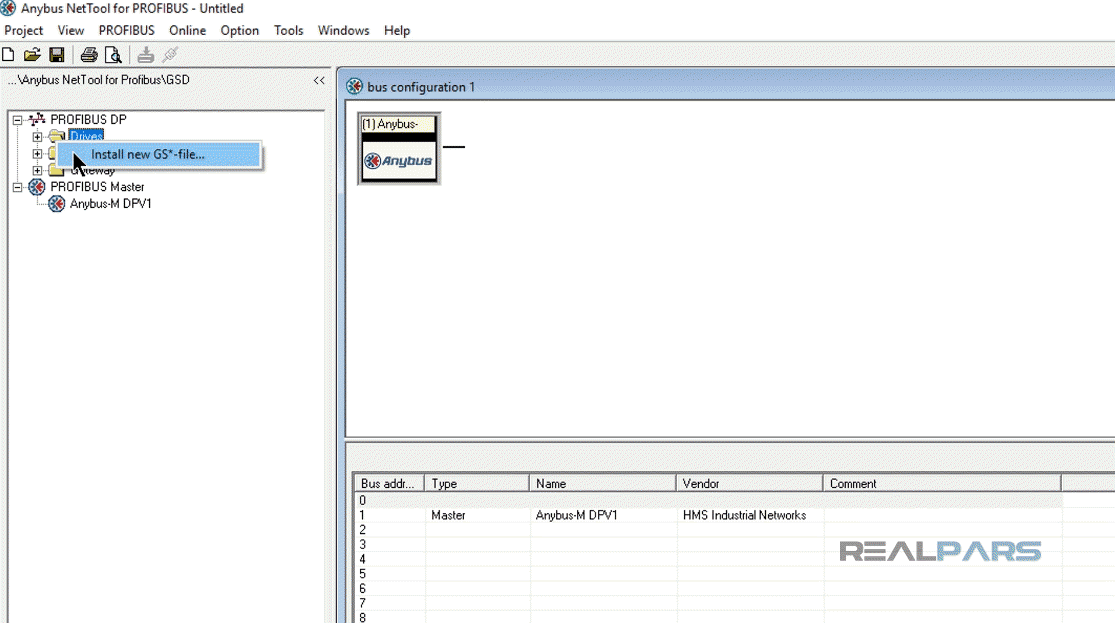The image size is (1115, 623).
Task: Open the Windows menu
Action: coord(343,31)
